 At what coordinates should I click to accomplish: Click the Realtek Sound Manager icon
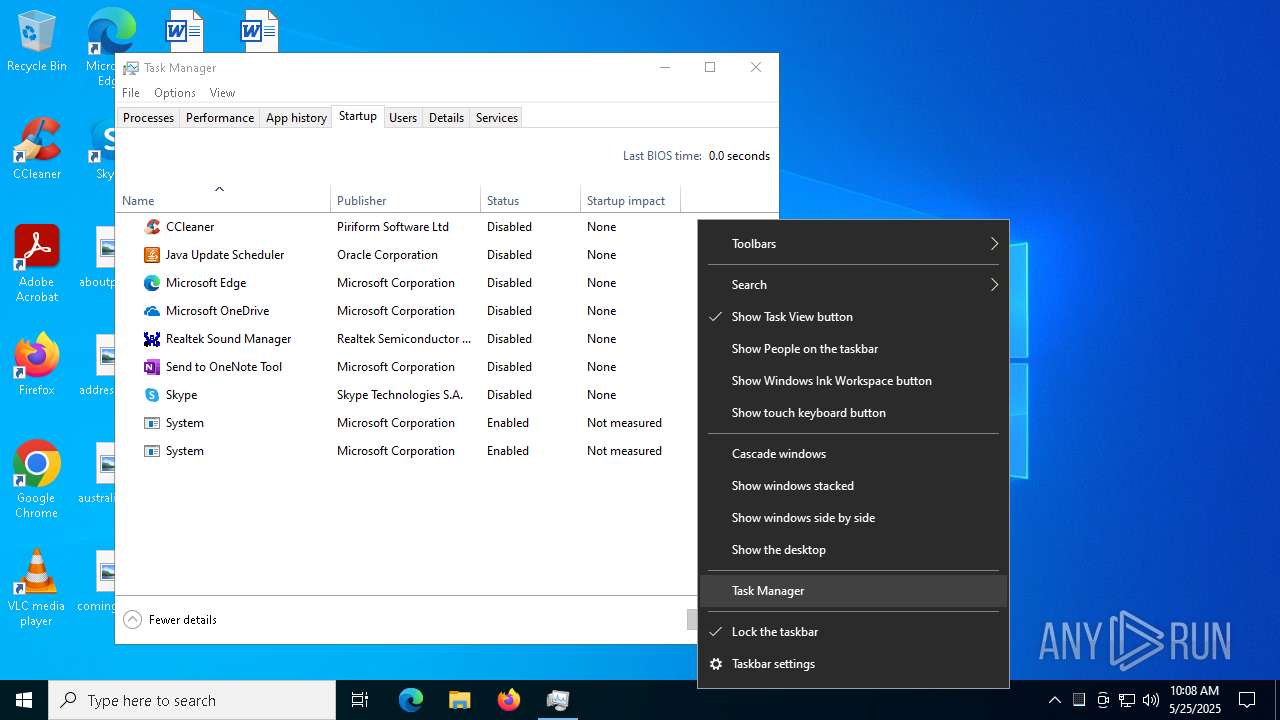[x=152, y=339]
